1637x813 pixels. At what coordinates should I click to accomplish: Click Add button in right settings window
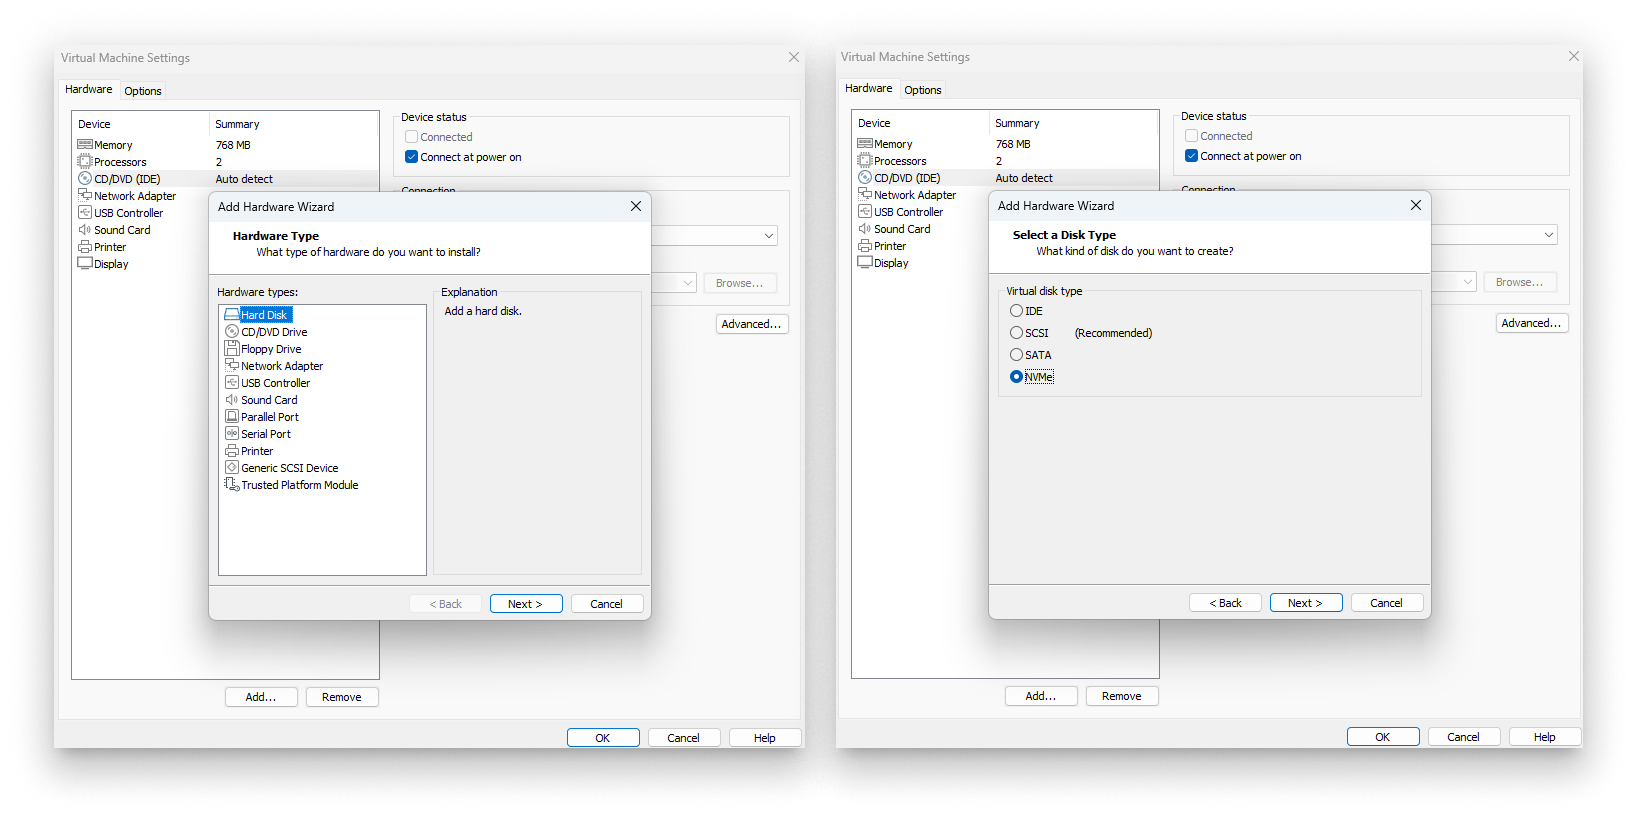pyautogui.click(x=1041, y=696)
